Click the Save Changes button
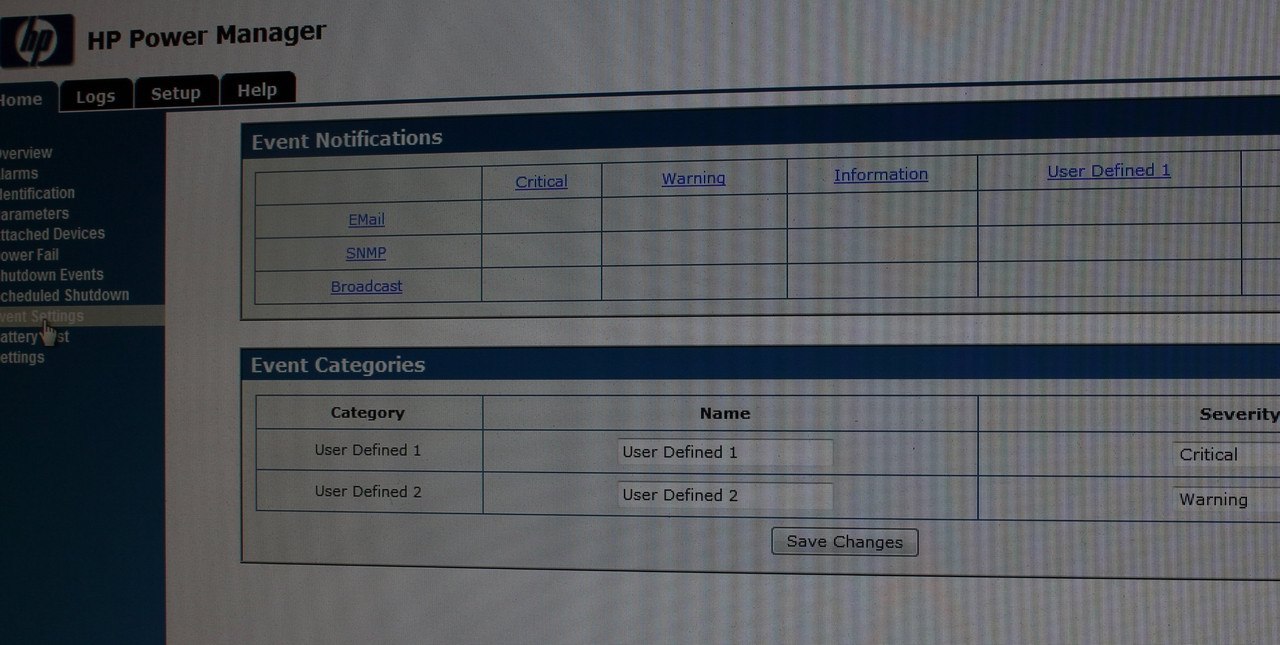 pyautogui.click(x=845, y=542)
